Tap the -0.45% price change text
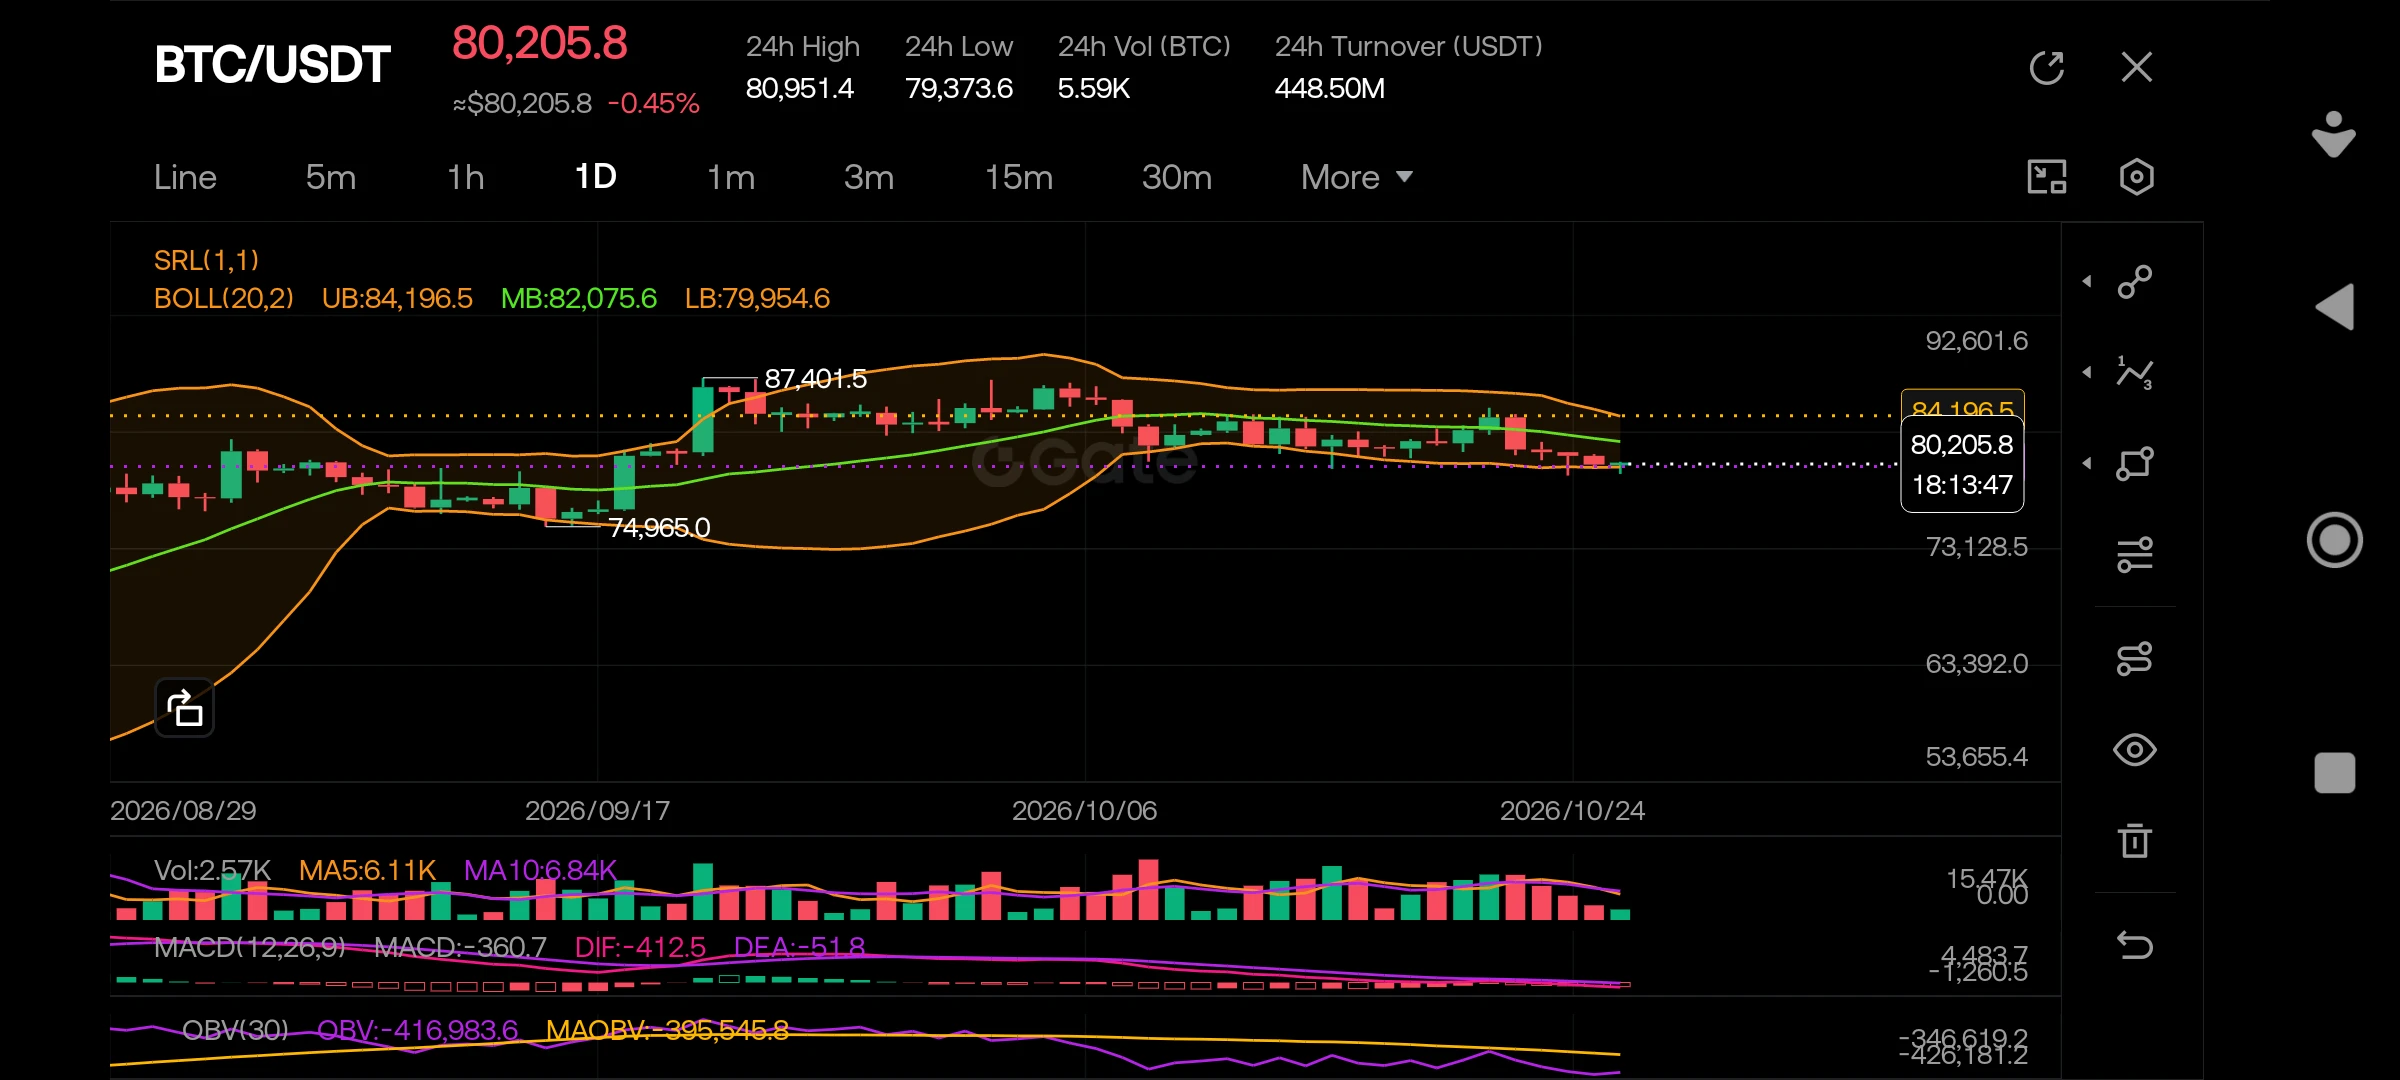 pyautogui.click(x=653, y=103)
